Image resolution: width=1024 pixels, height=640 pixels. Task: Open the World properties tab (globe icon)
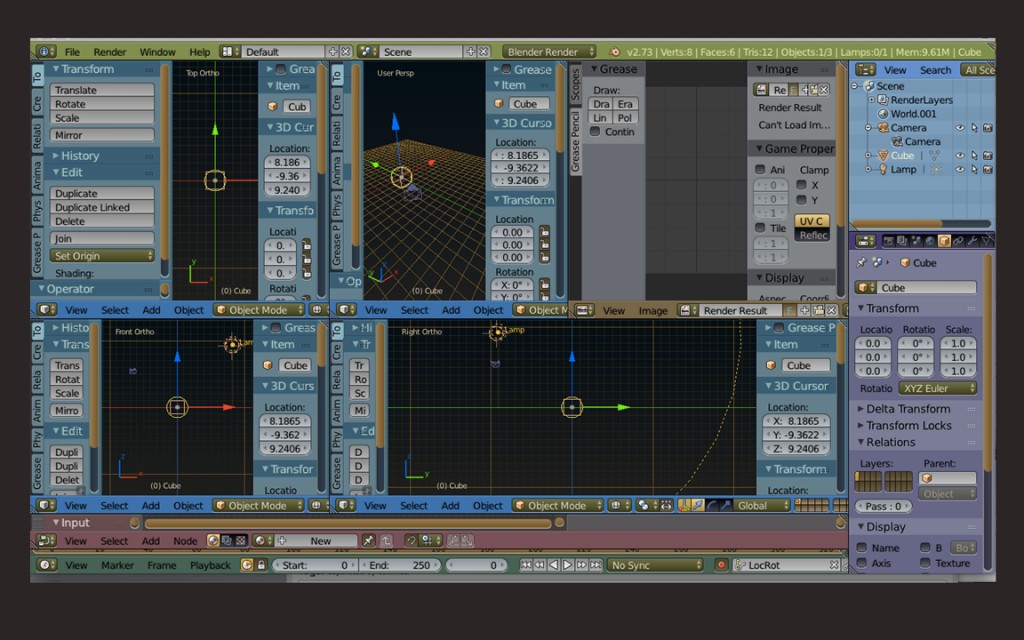pos(930,240)
